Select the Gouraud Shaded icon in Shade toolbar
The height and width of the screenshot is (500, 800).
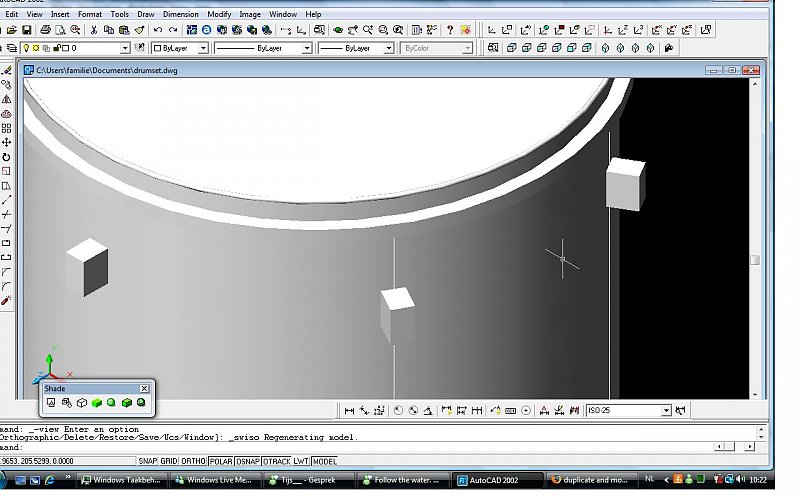(111, 403)
